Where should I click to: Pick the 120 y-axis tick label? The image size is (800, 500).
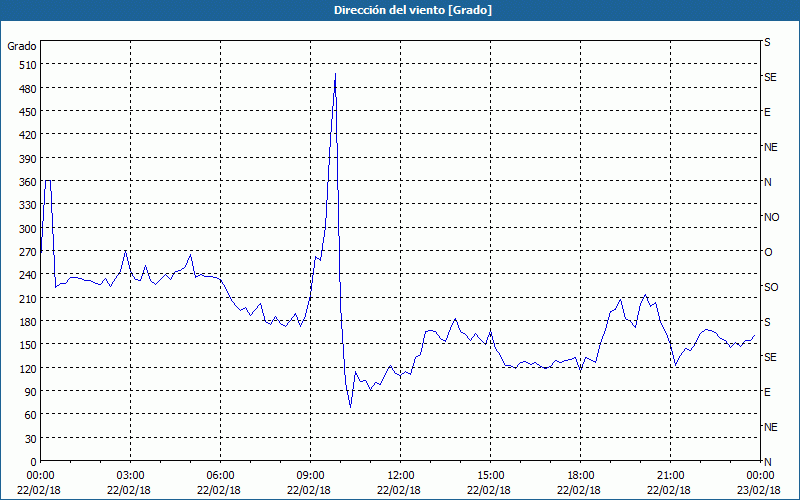27,369
